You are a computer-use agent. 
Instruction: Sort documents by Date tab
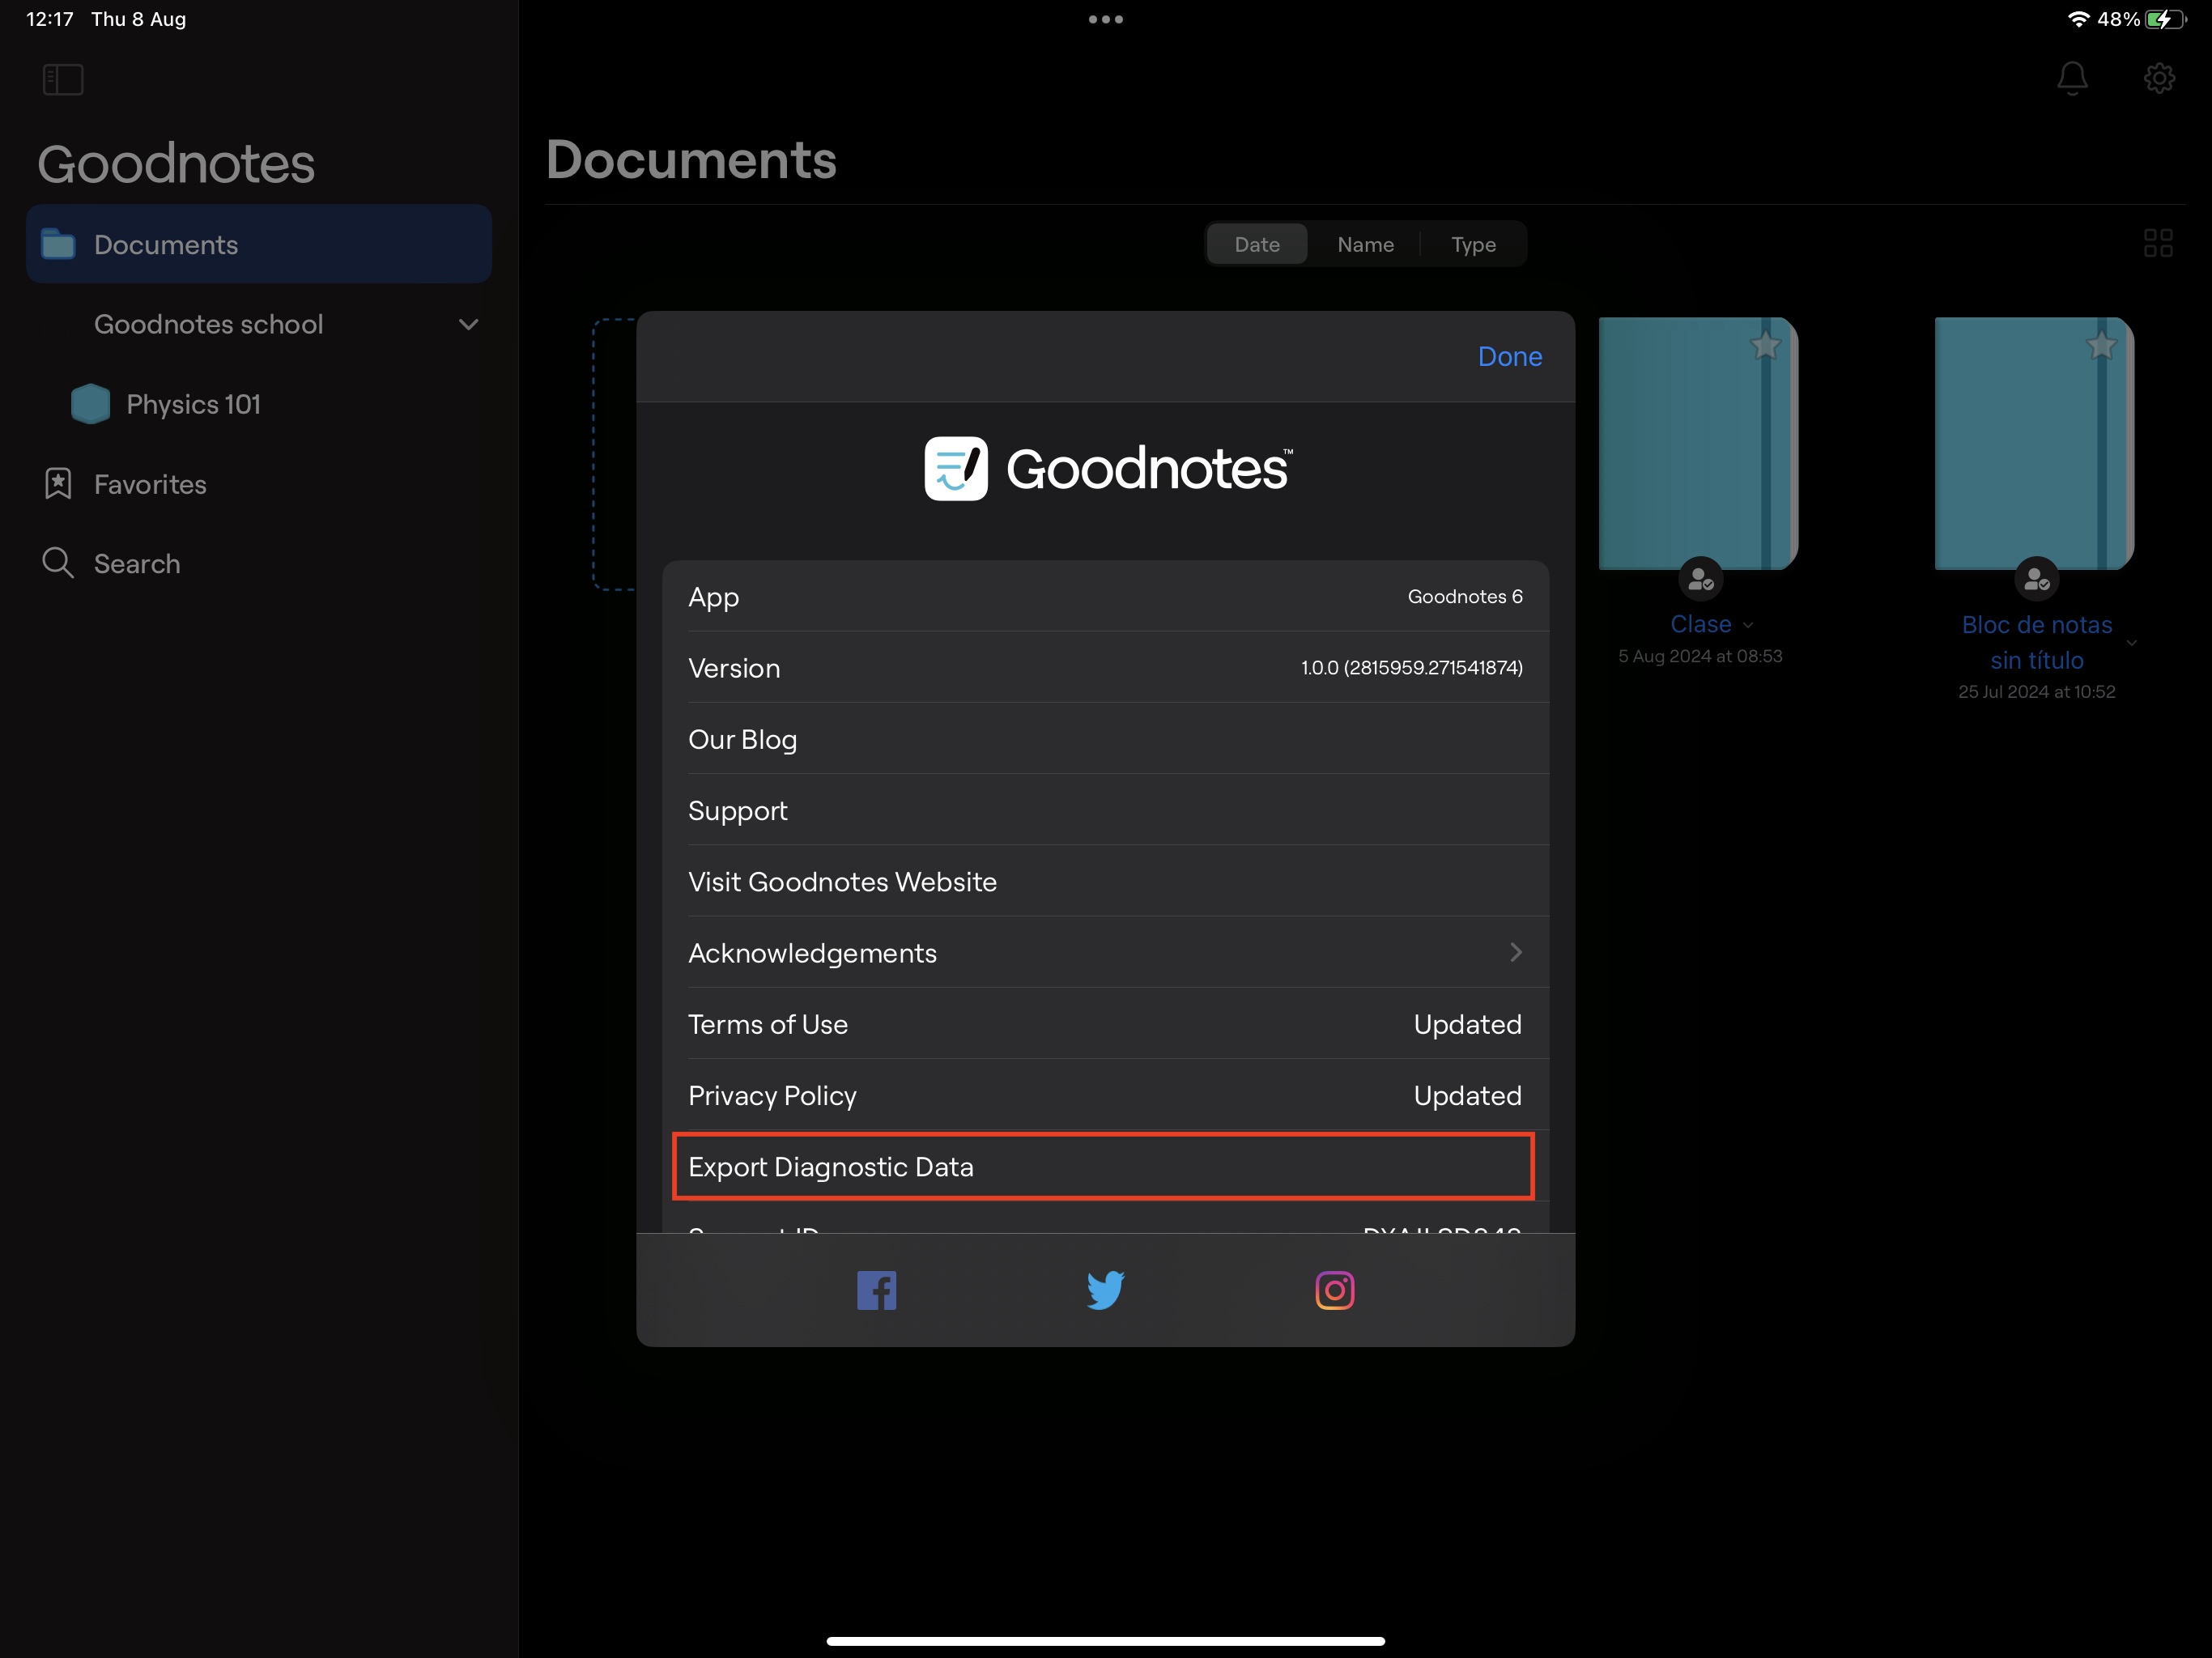[x=1257, y=244]
